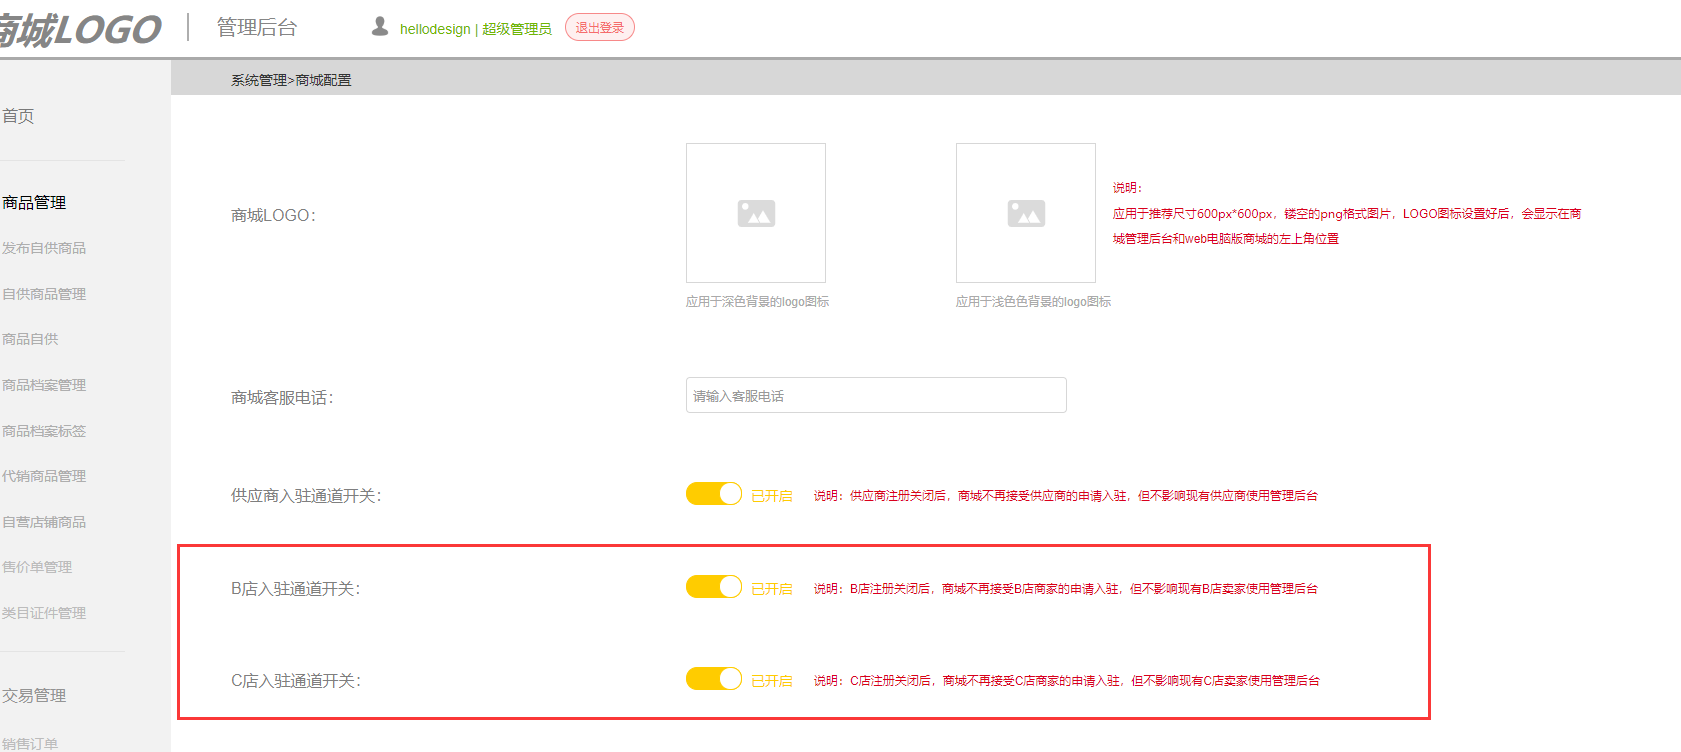Click the 退出登录 logout button
1681x752 pixels.
[600, 28]
